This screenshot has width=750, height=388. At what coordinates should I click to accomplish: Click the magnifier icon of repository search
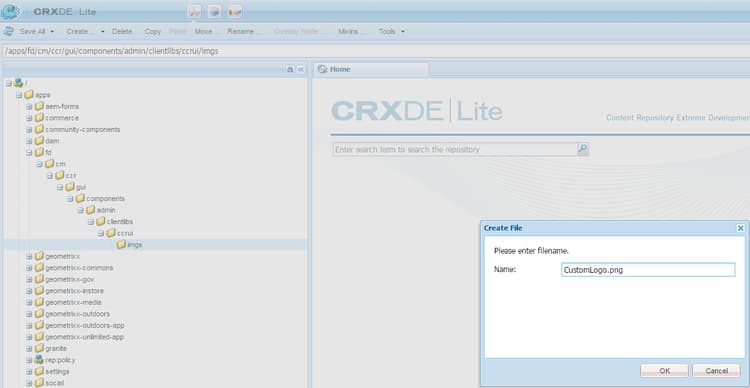(x=583, y=149)
